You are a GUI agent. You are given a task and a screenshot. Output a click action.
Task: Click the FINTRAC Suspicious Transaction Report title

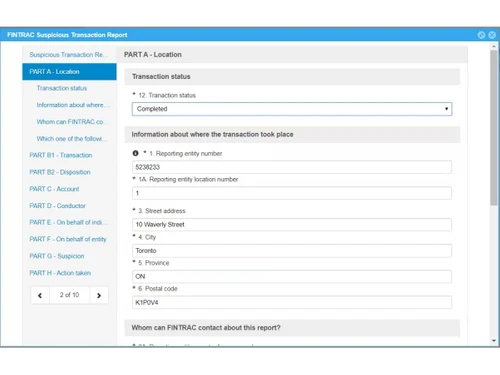pos(67,35)
